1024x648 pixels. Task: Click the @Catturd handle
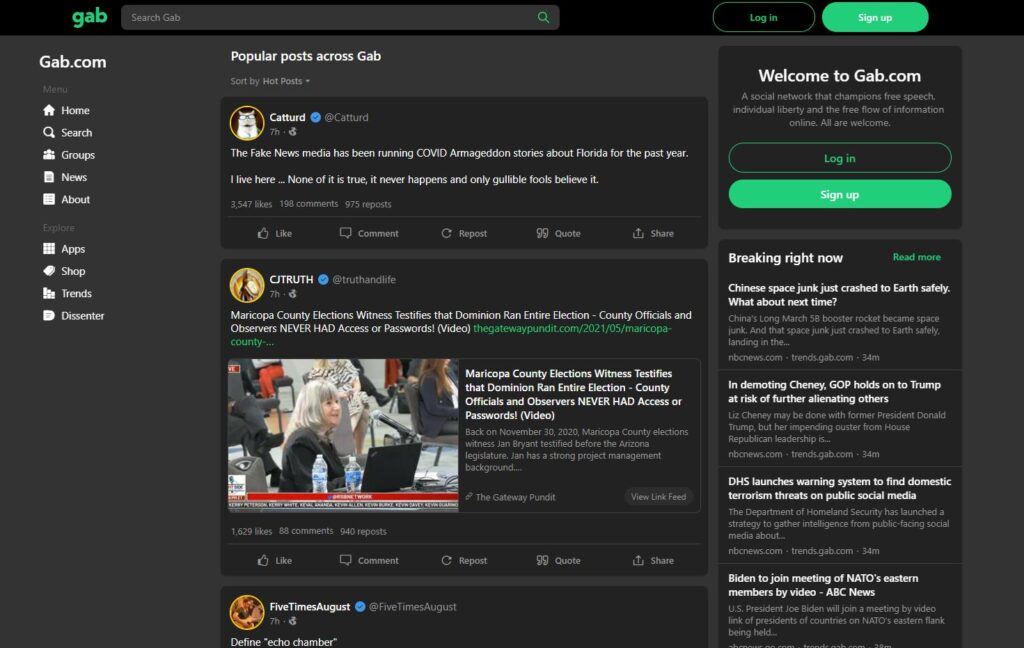(x=346, y=118)
